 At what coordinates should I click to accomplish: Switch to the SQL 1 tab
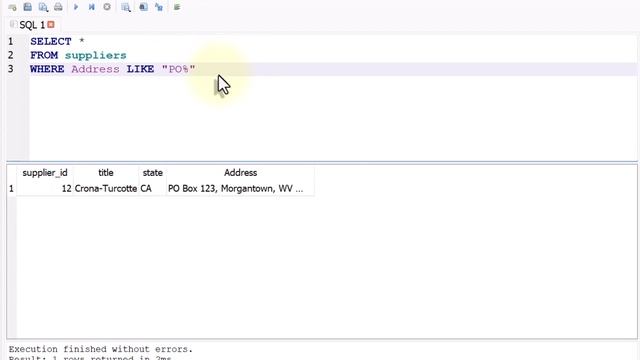[x=32, y=25]
